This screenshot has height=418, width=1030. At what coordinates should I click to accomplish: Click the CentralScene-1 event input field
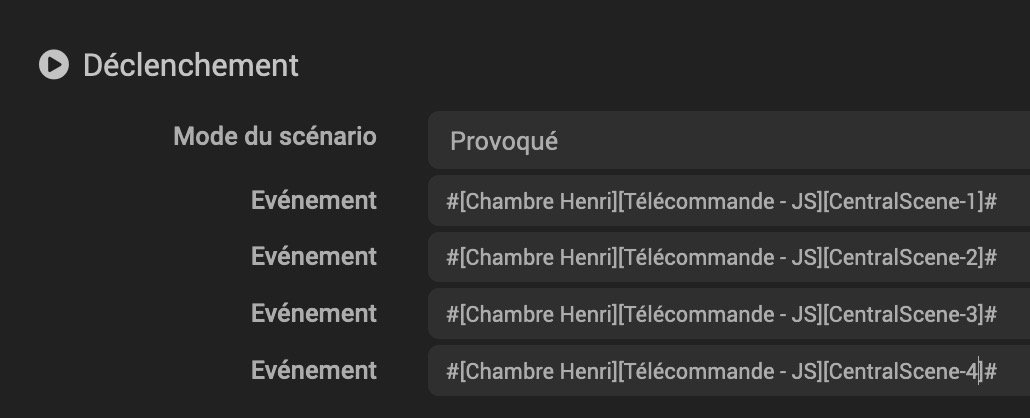tap(728, 201)
